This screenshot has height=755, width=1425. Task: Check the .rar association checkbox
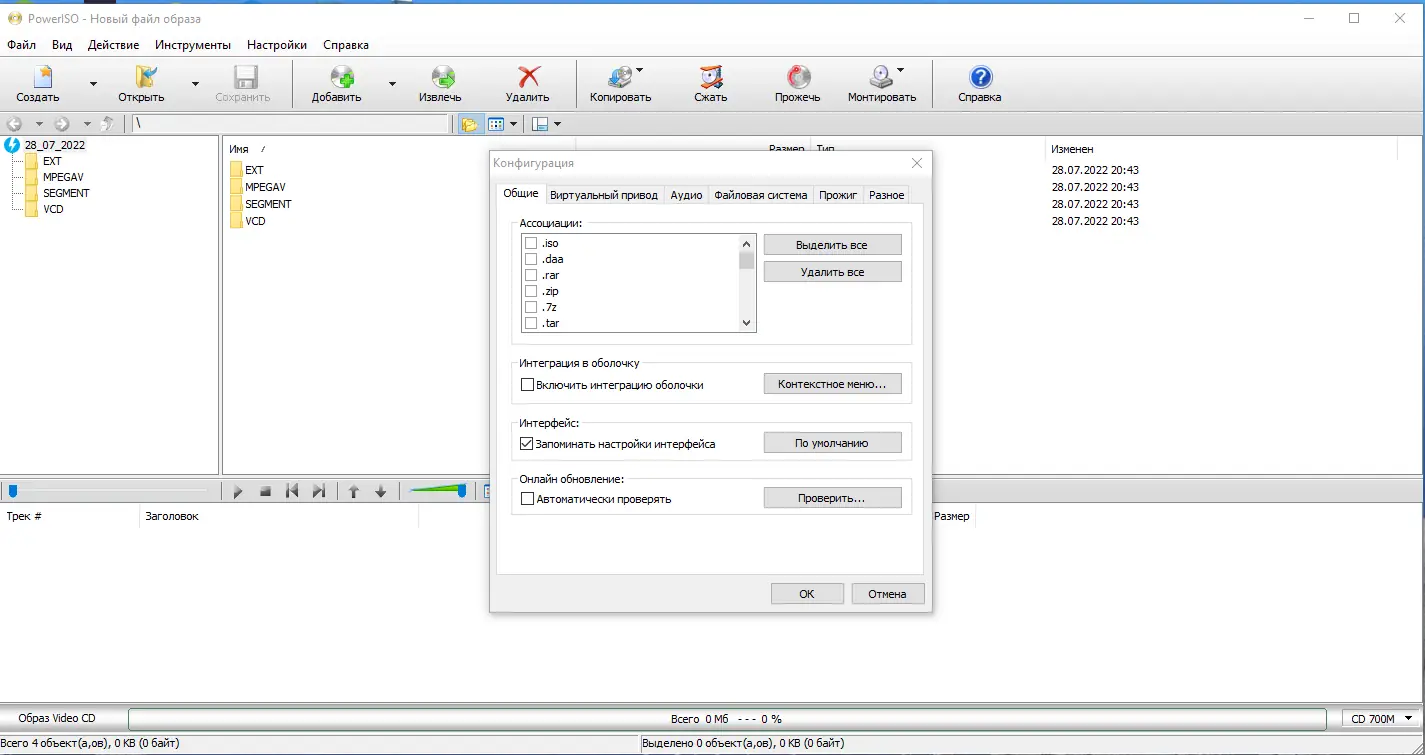click(x=531, y=275)
